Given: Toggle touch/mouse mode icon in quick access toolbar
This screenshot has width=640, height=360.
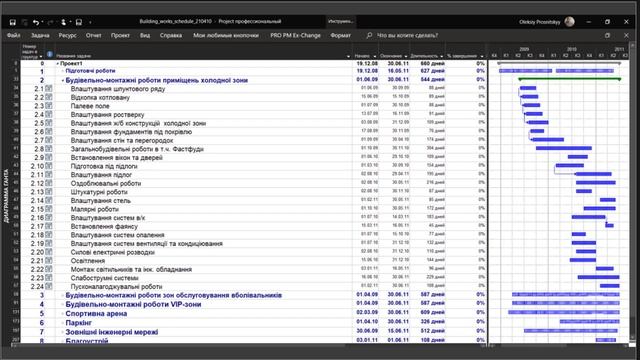Looking at the screenshot, I should click(64, 22).
